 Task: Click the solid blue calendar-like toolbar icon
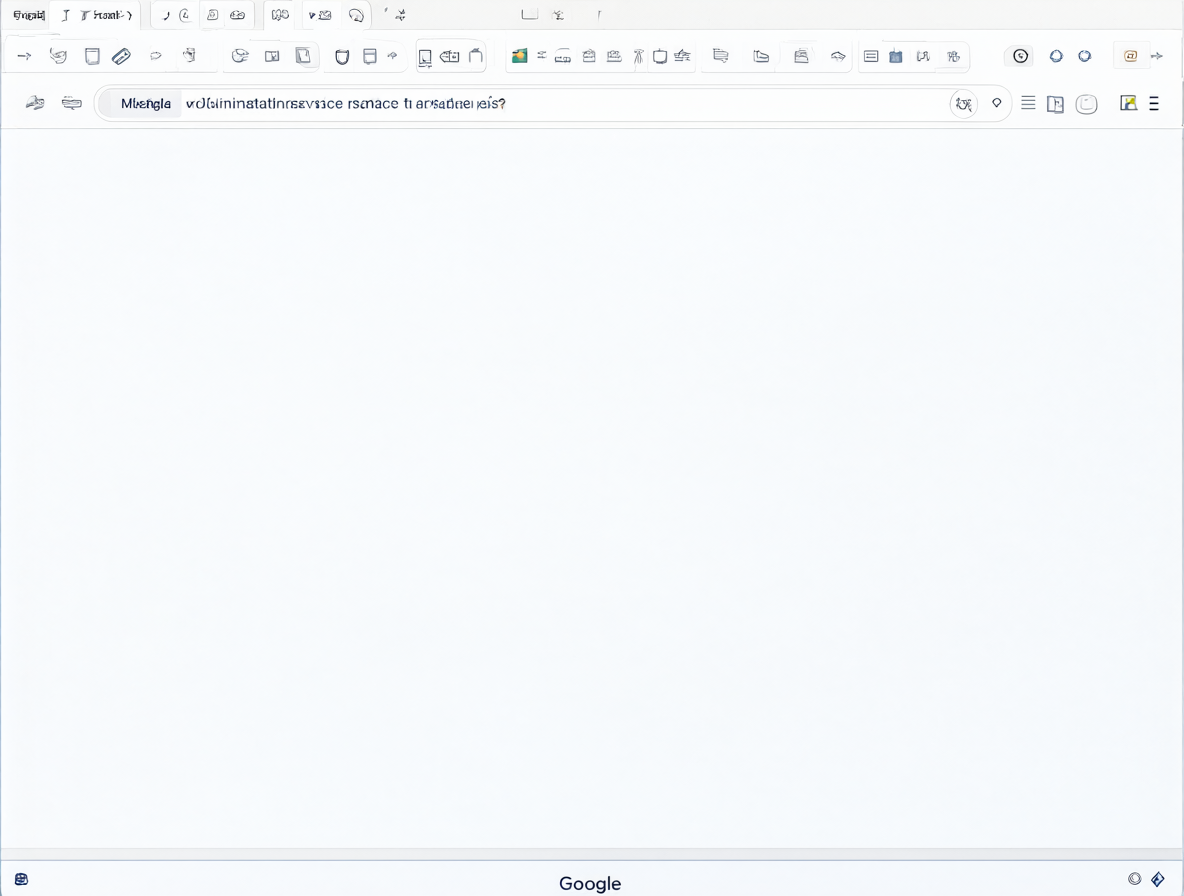[896, 56]
